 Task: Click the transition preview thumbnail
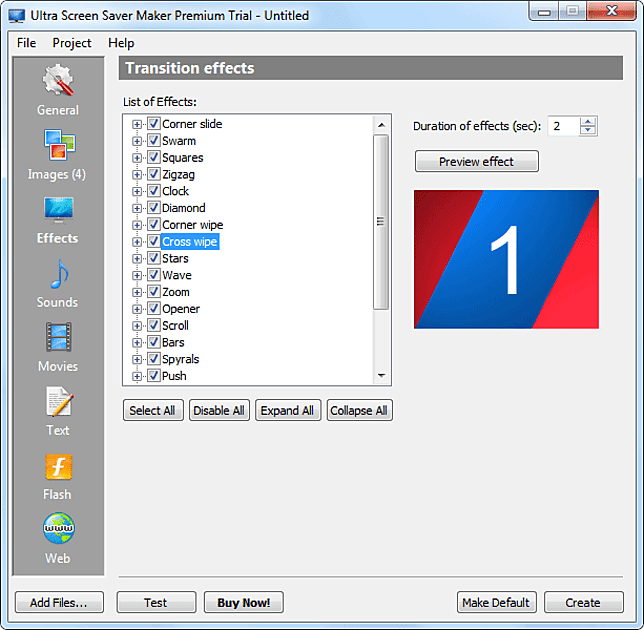506,259
